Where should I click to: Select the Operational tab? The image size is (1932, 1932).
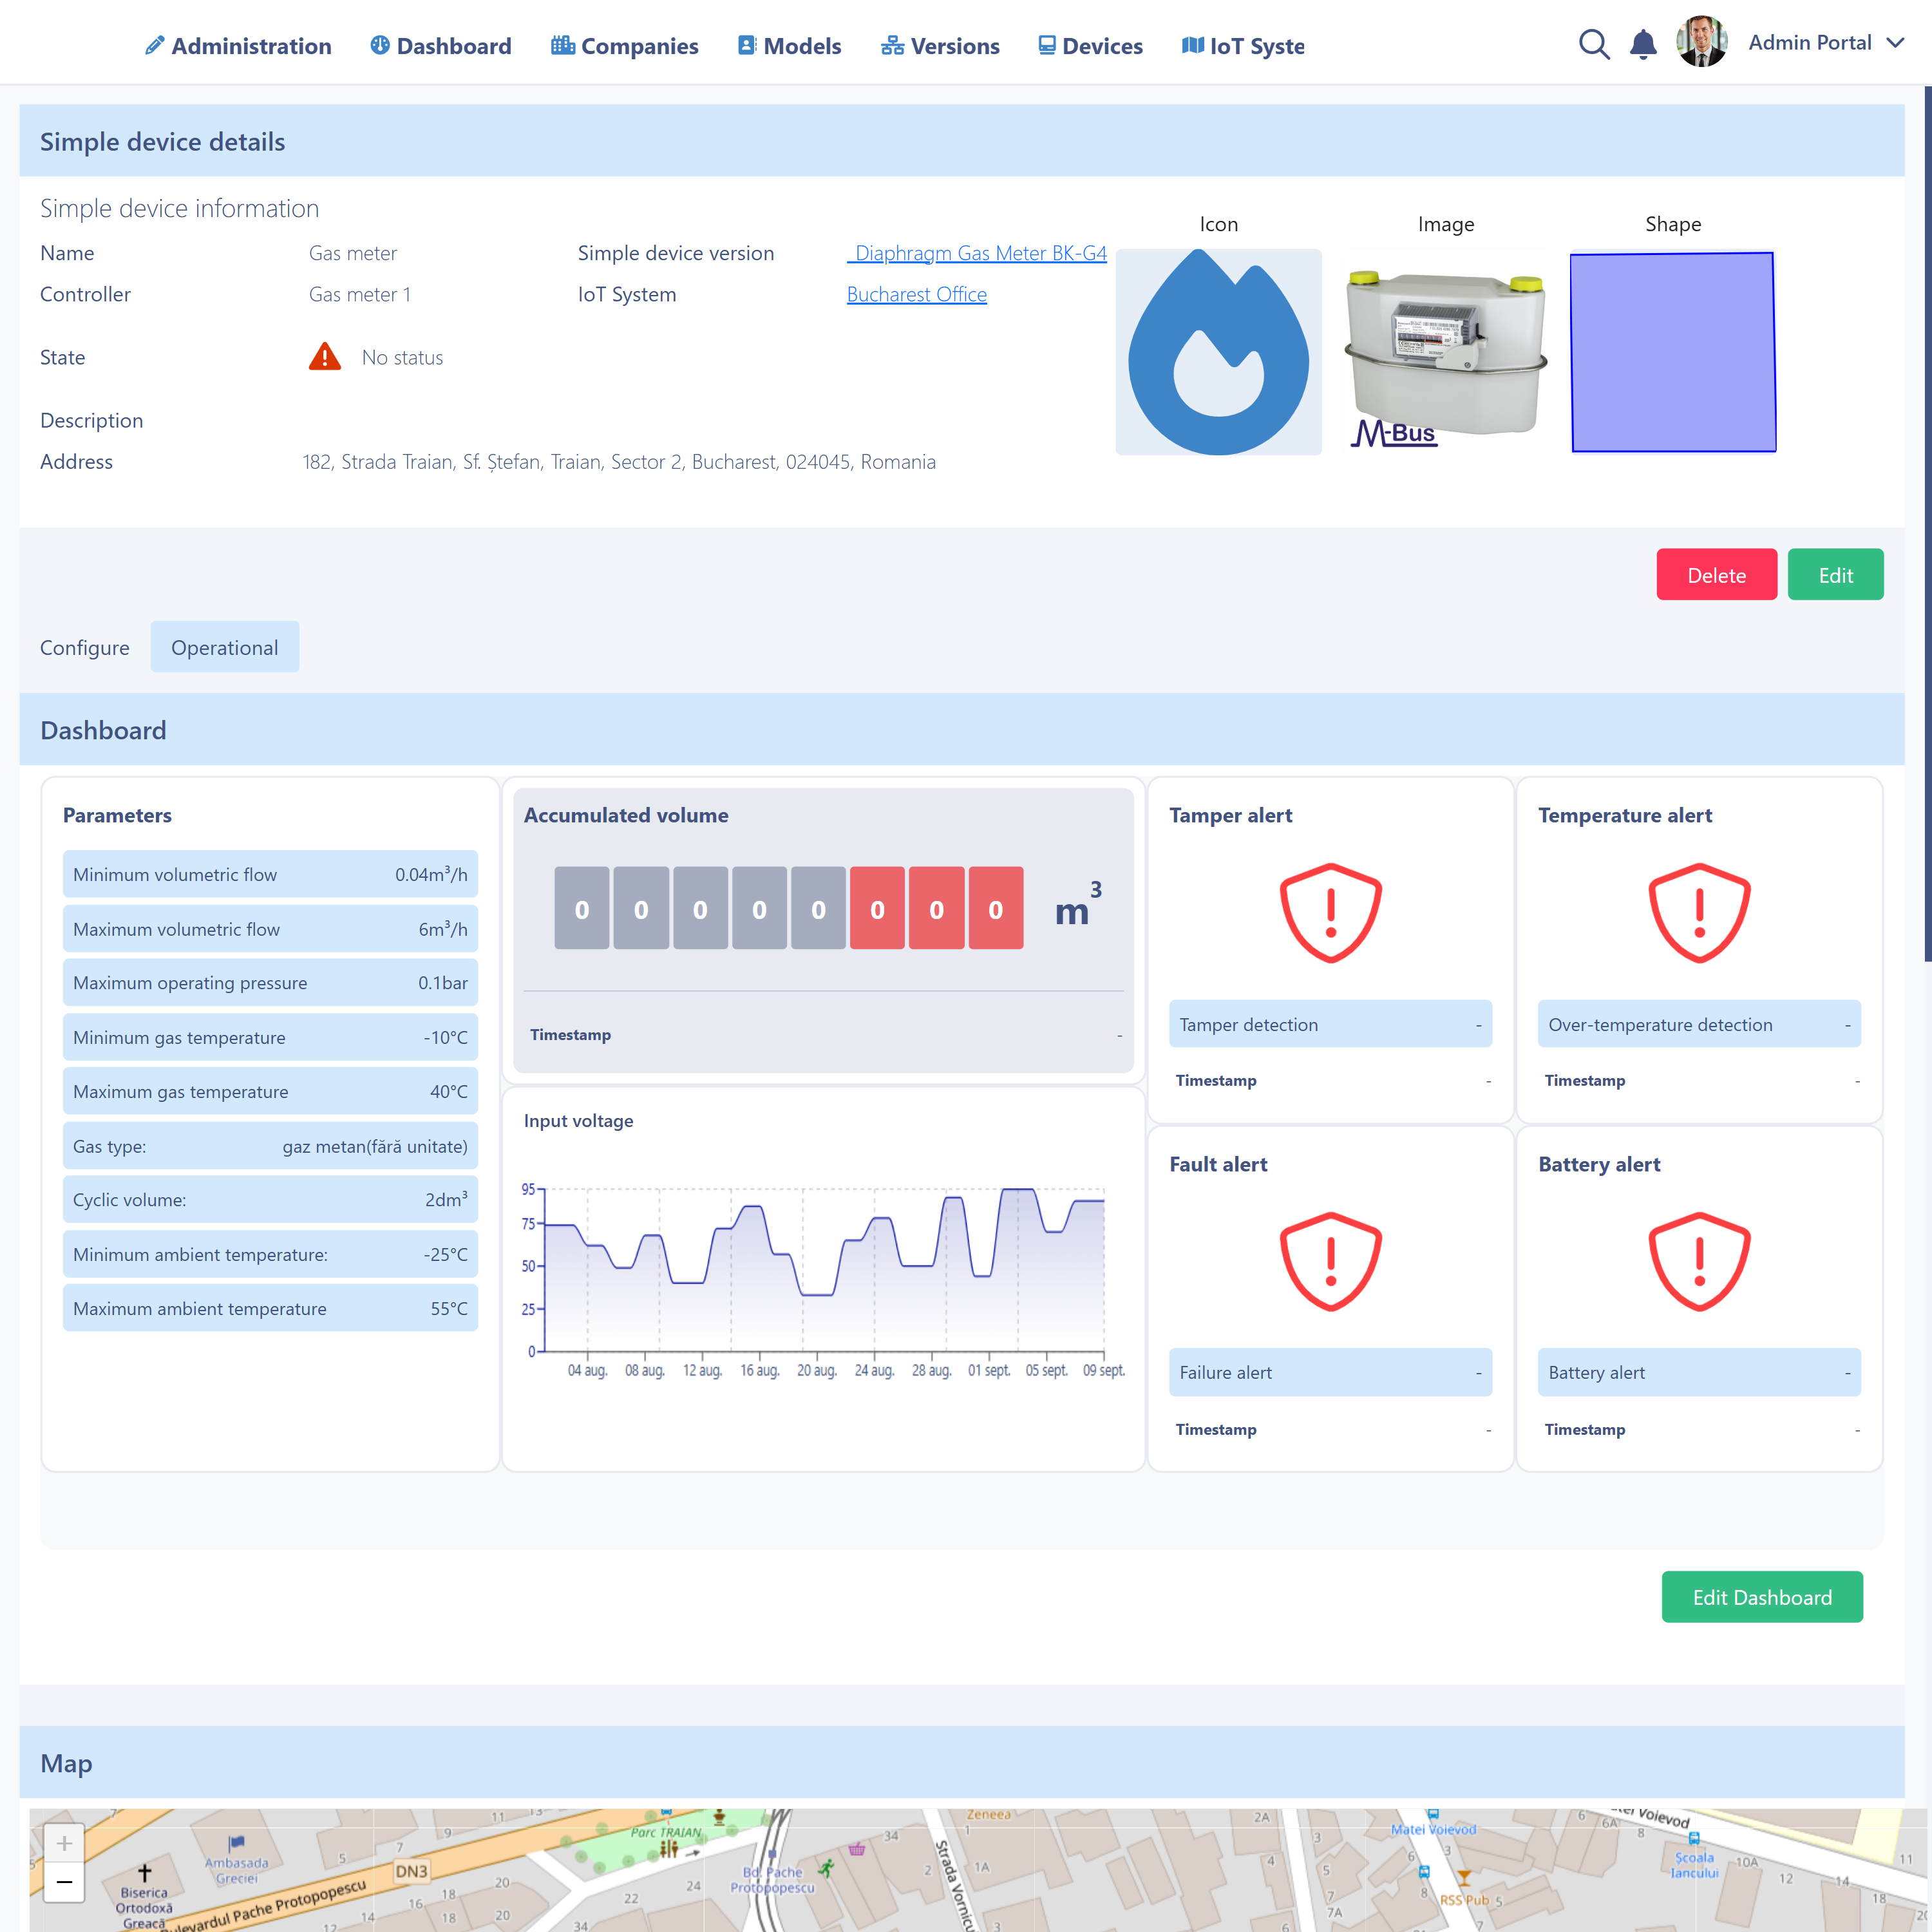coord(224,647)
